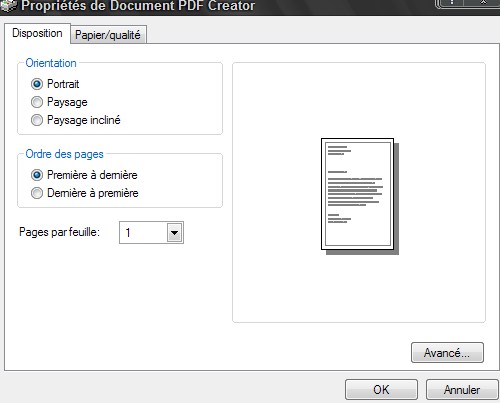Viewport: 500px width, 403px height.
Task: Click the help question-mark title bar button
Action: tap(452, 3)
